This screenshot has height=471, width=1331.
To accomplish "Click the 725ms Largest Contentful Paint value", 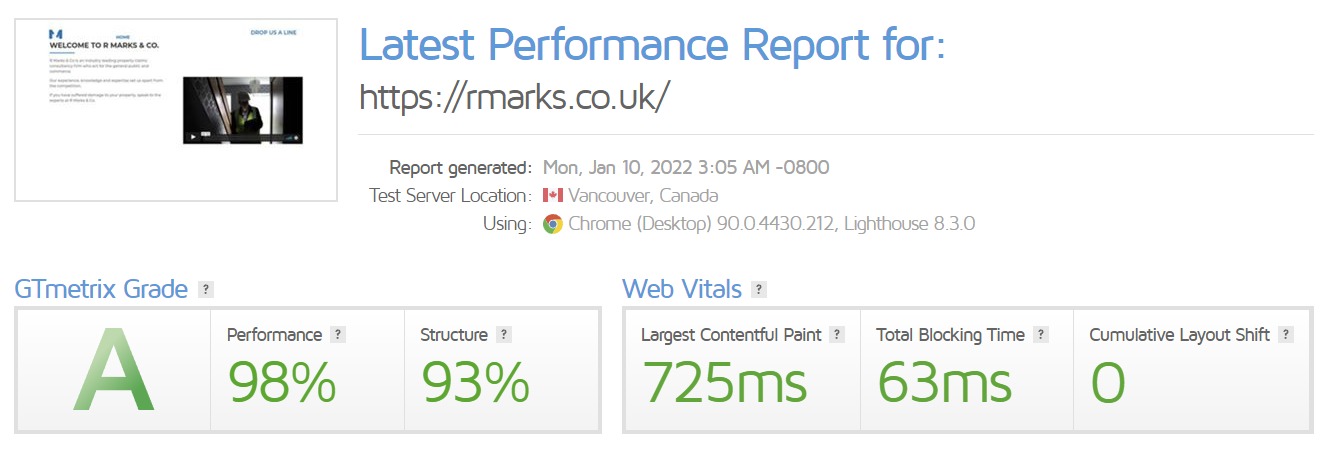I will (x=725, y=383).
